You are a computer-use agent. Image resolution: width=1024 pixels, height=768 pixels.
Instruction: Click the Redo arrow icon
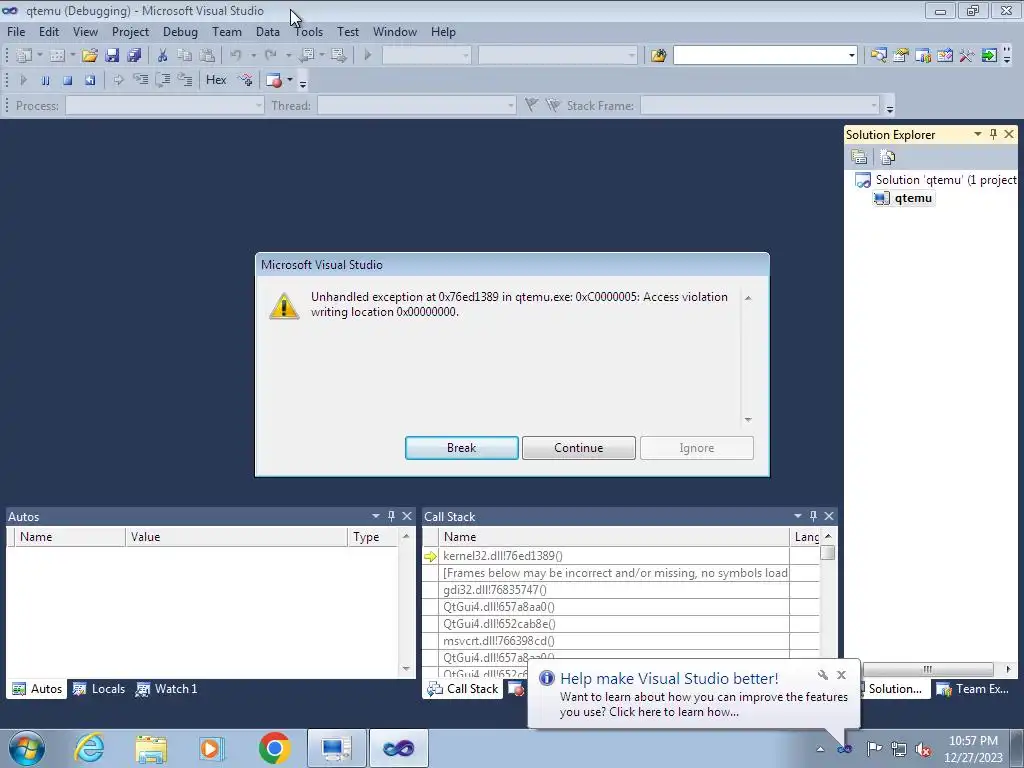pyautogui.click(x=271, y=56)
